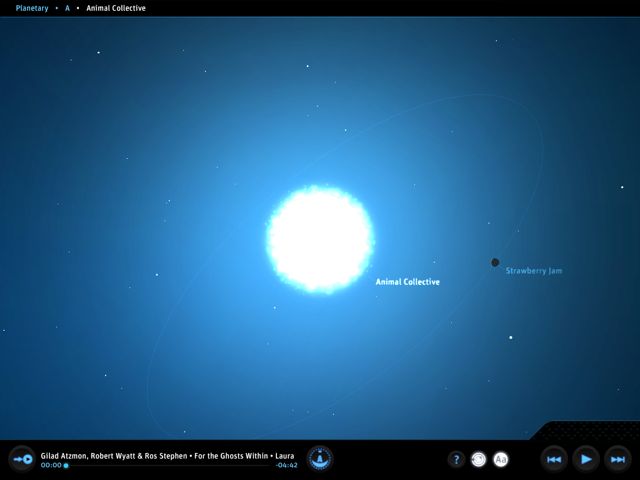Screen dimensions: 640x480
Task: Open the alphabet wheel button
Action: [x=320, y=459]
